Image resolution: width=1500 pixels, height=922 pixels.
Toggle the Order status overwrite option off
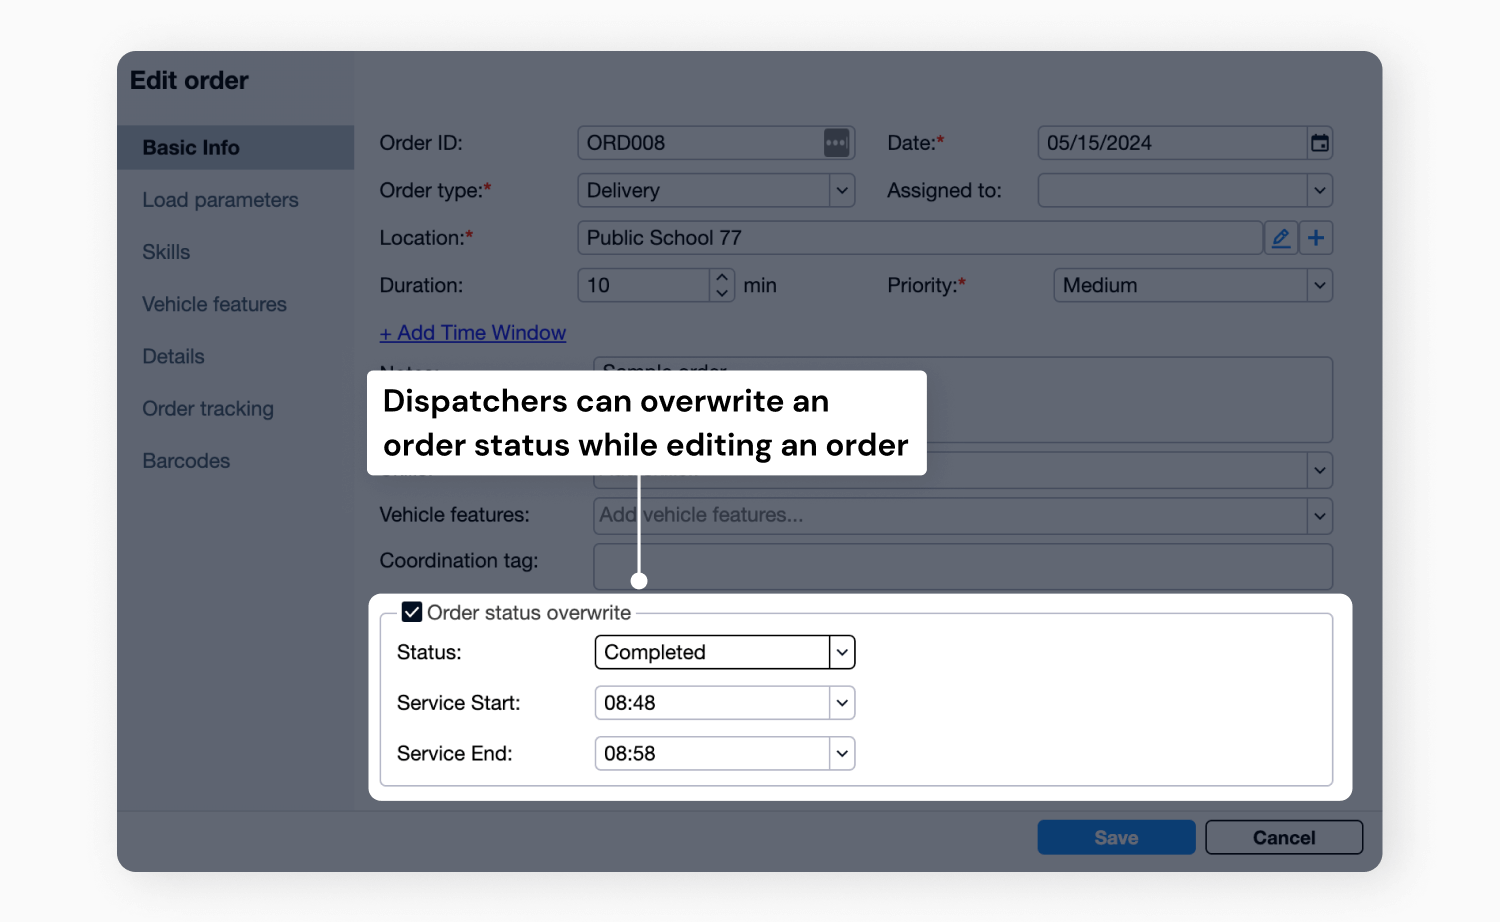pyautogui.click(x=411, y=611)
